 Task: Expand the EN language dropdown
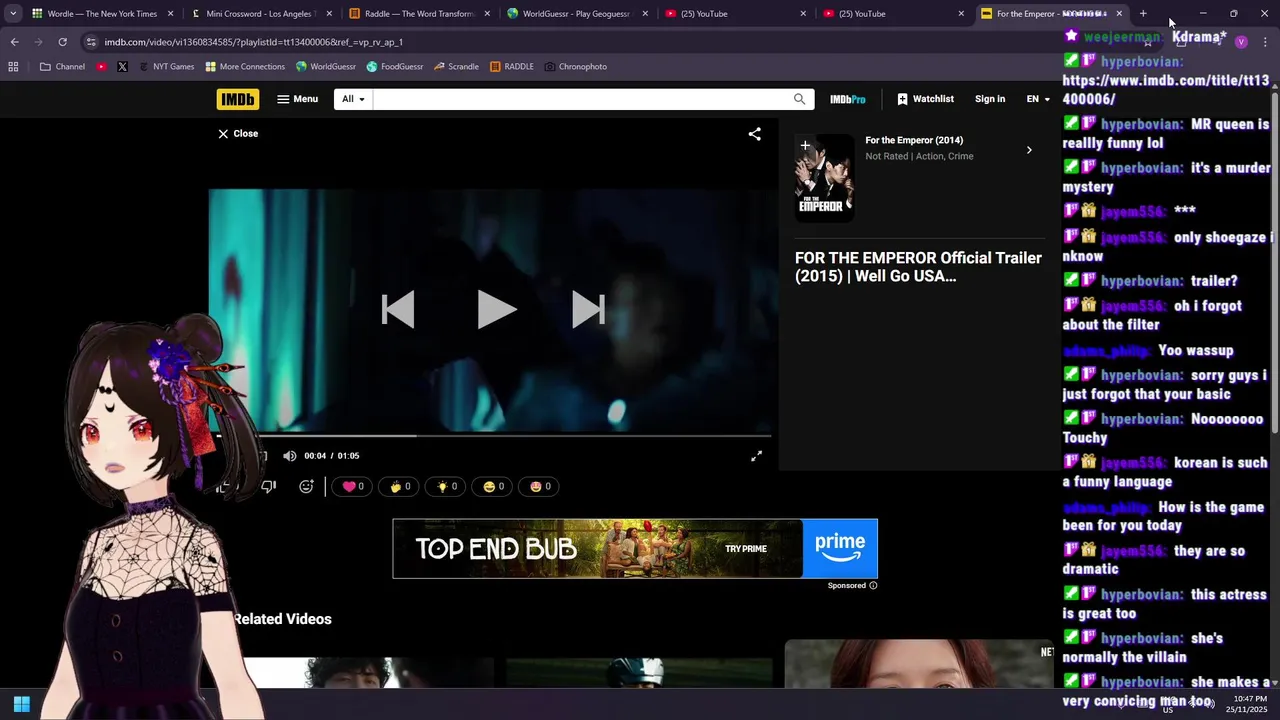click(1038, 99)
